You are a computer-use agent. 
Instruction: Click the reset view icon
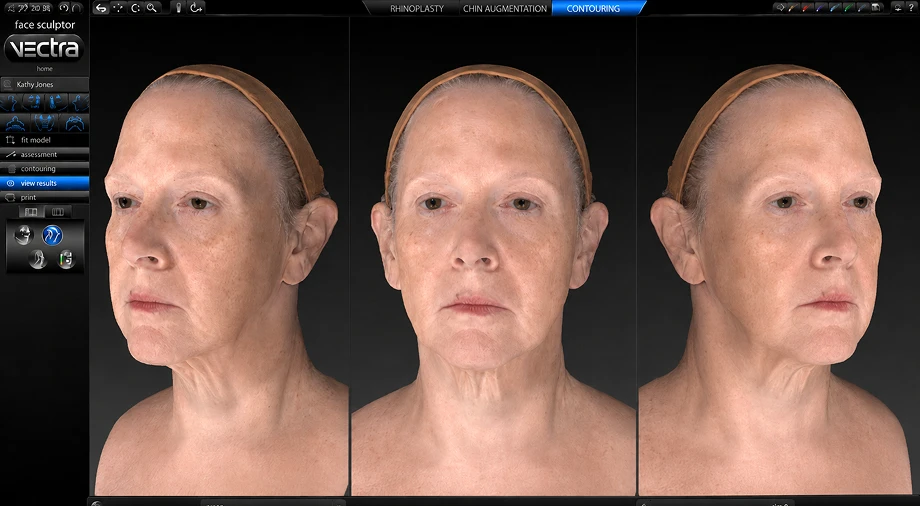pyautogui.click(x=196, y=8)
